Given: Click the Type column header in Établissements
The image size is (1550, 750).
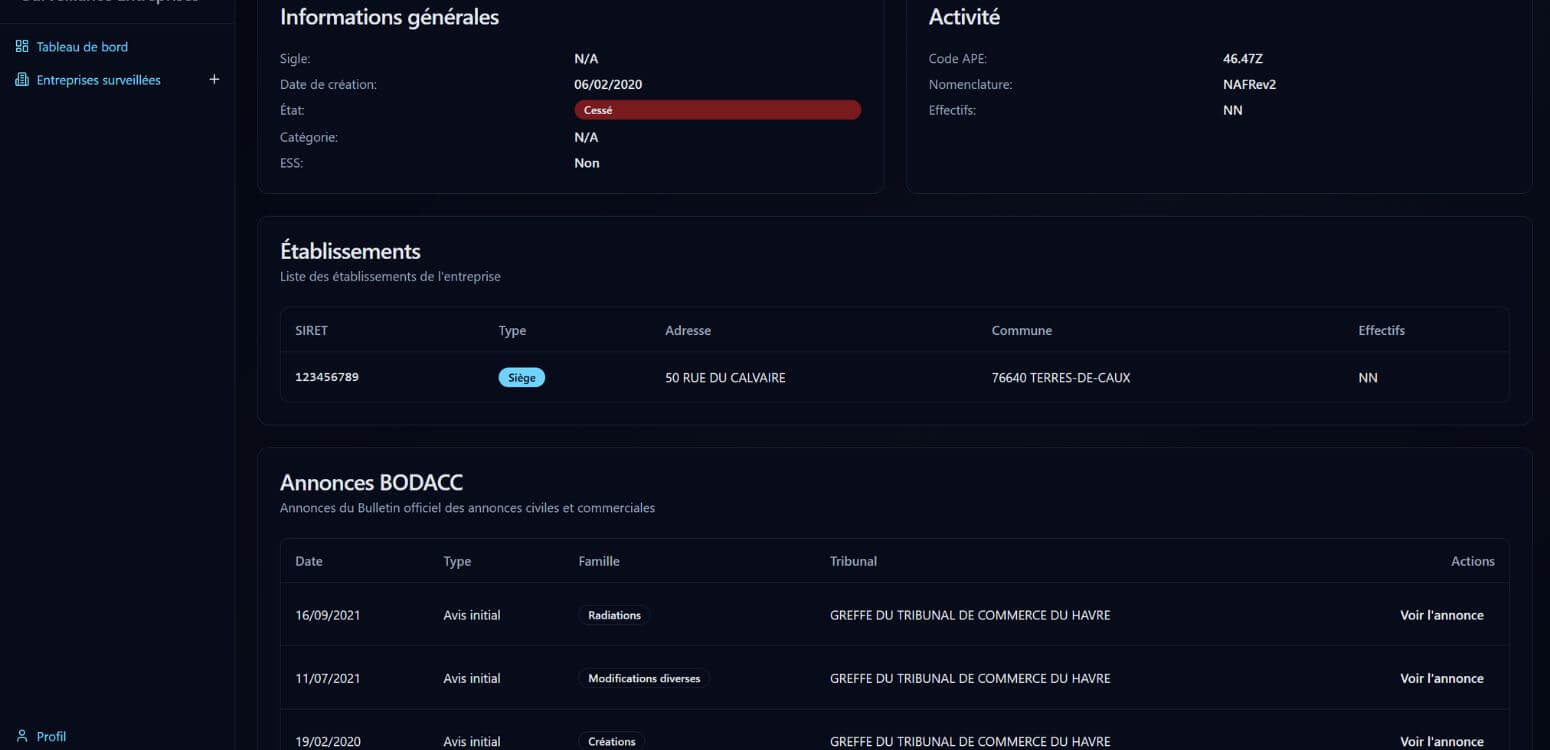Looking at the screenshot, I should click(512, 330).
